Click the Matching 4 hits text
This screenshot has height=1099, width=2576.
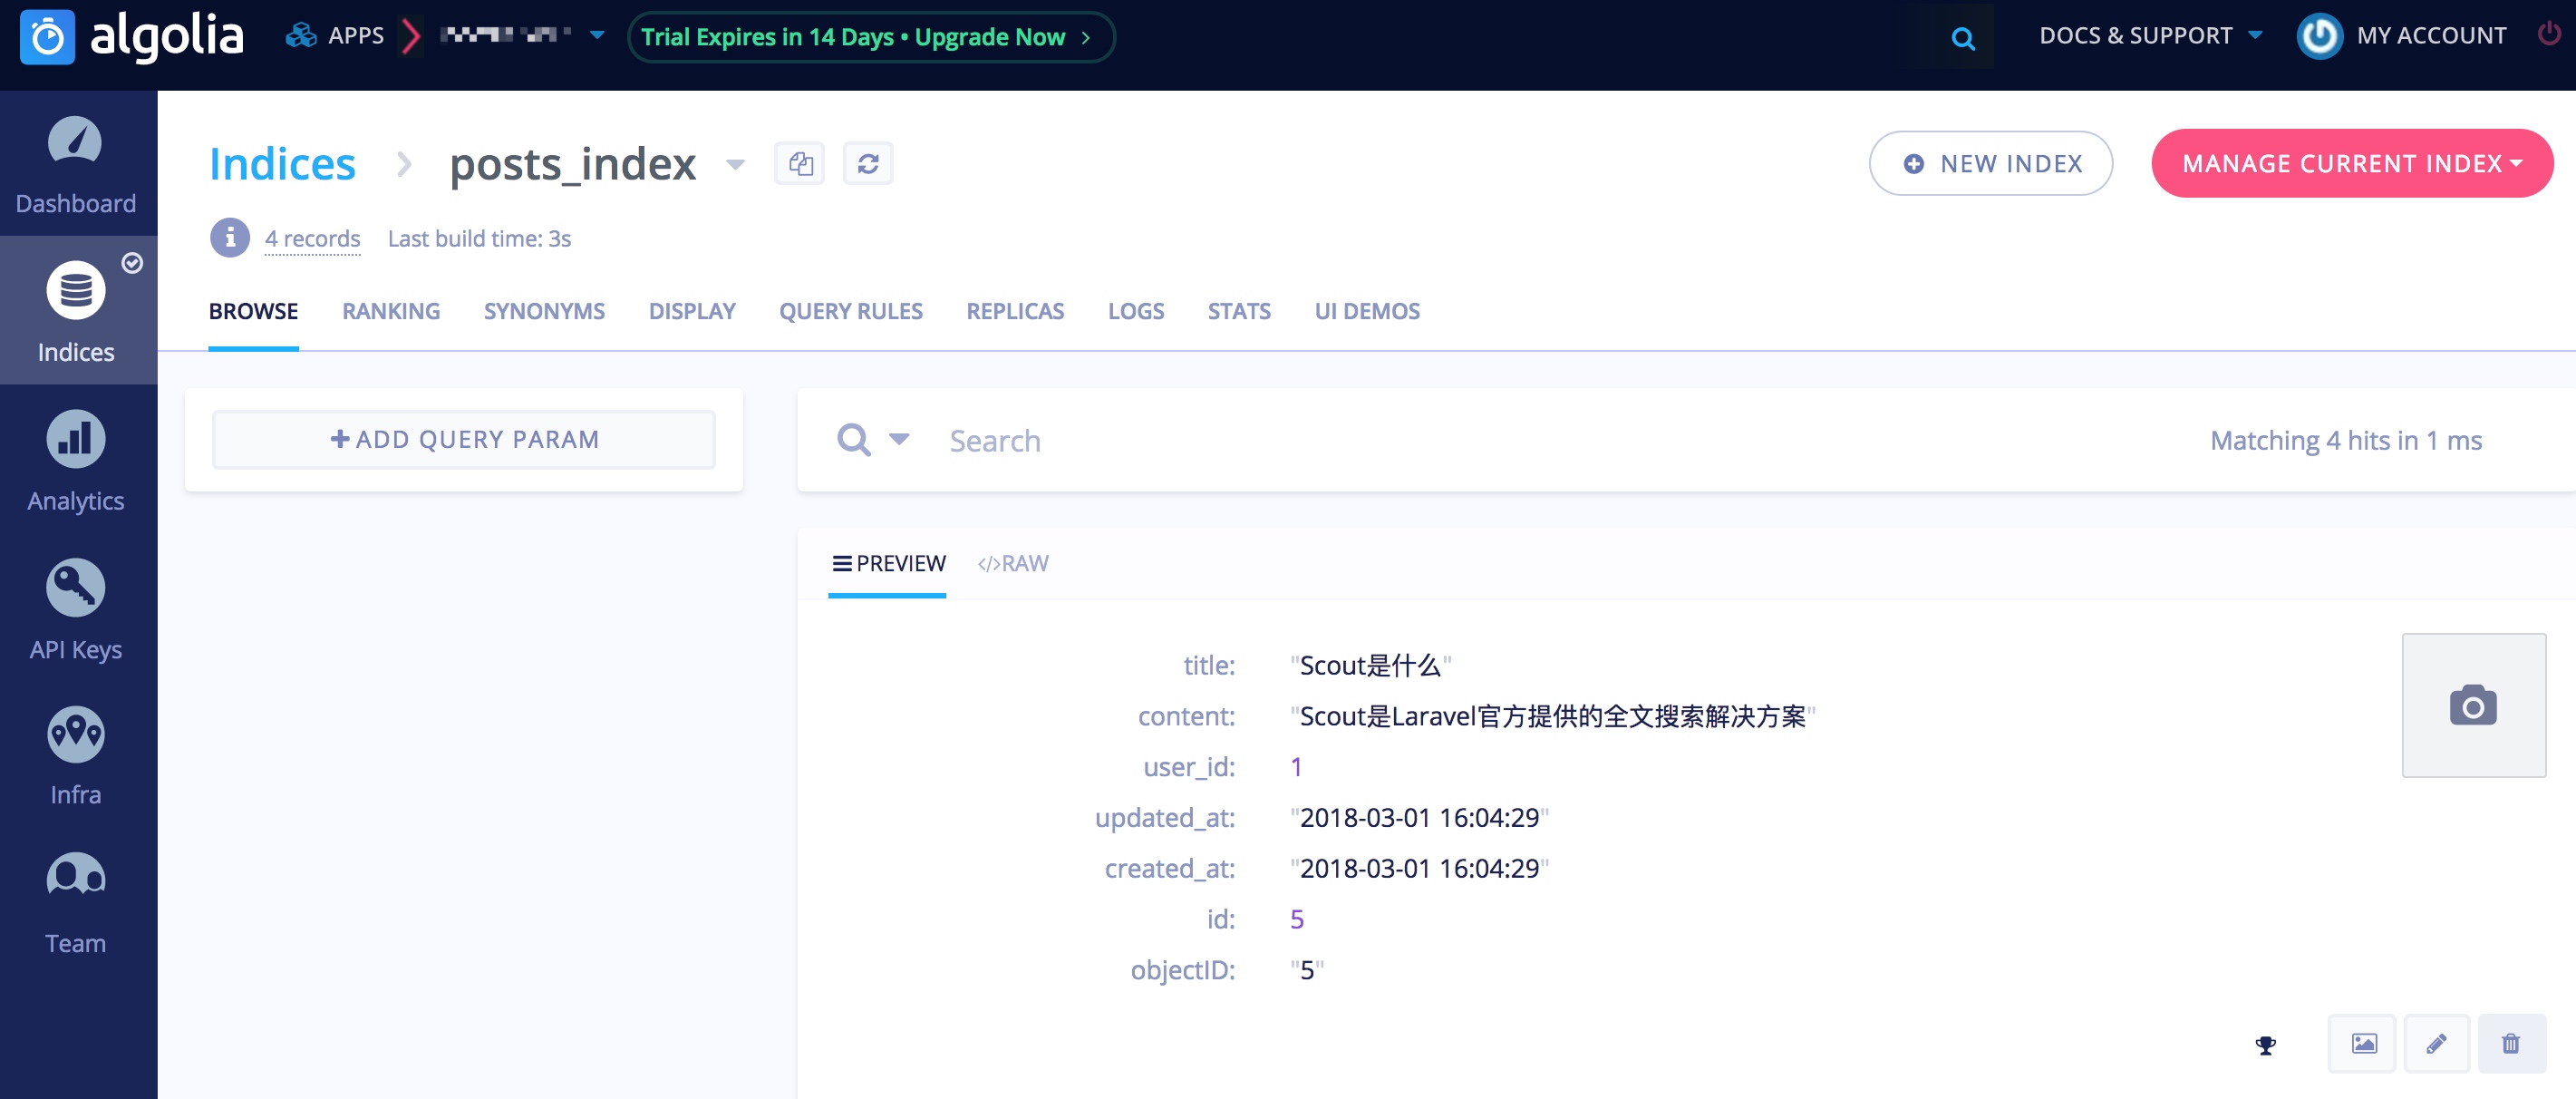point(2345,440)
